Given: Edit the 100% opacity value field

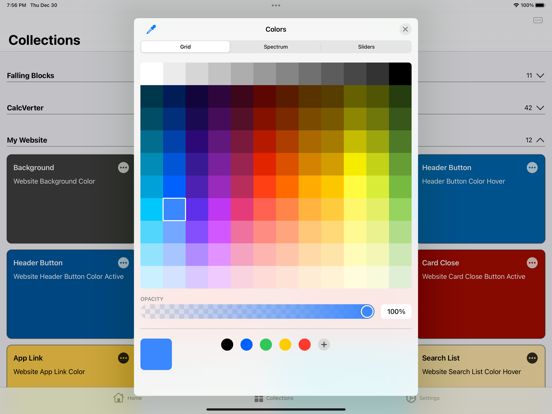Looking at the screenshot, I should [x=396, y=312].
